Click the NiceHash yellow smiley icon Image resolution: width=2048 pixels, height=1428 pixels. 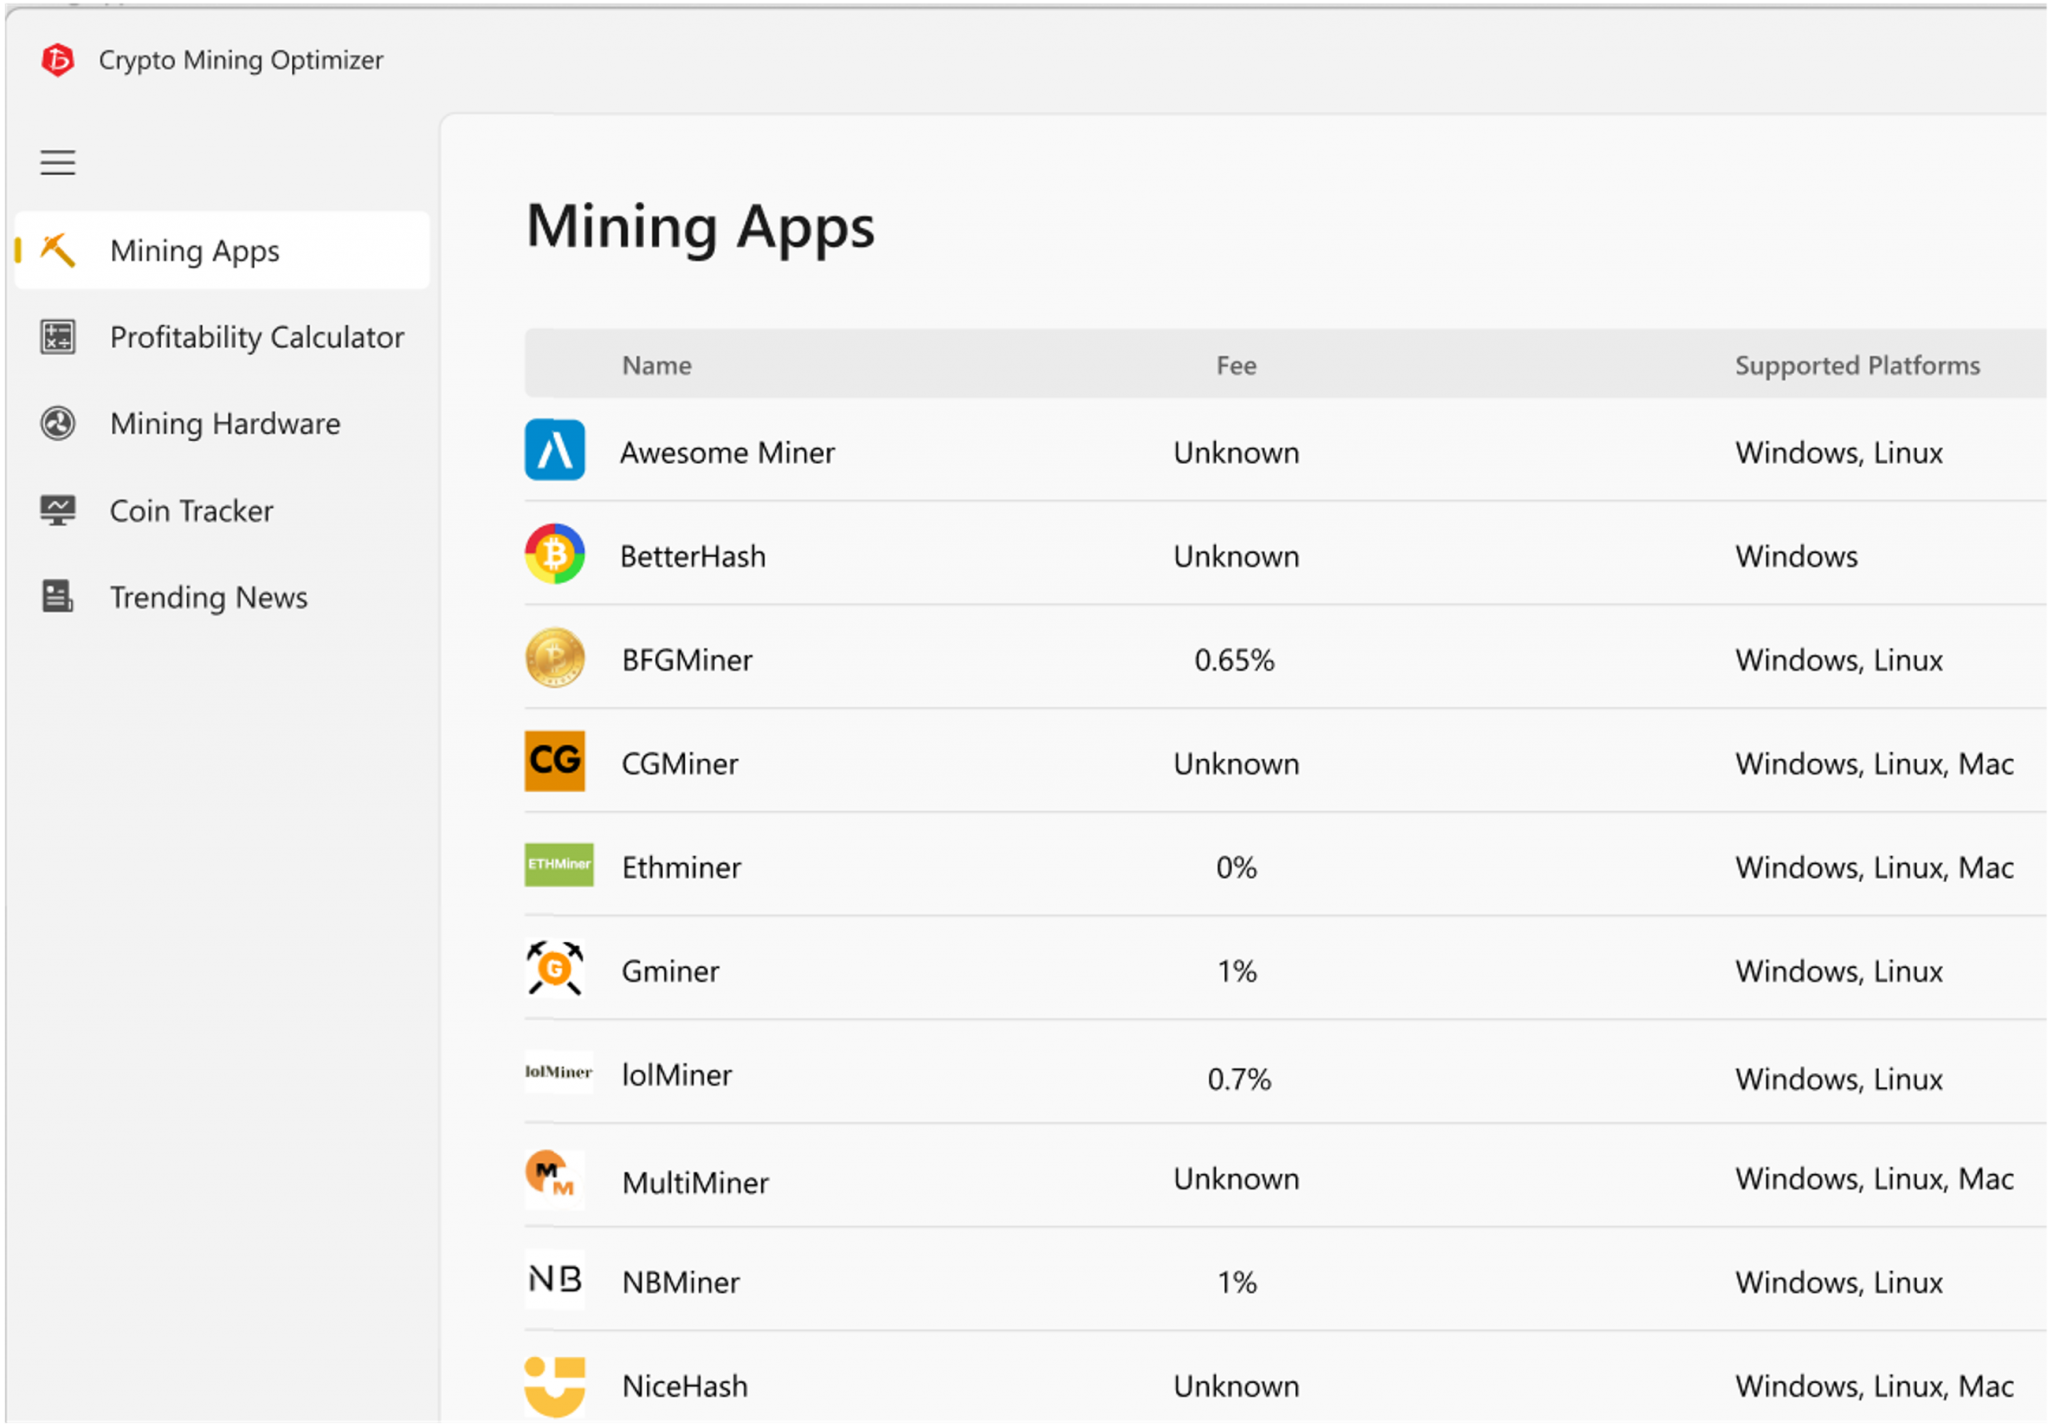pyautogui.click(x=555, y=1384)
